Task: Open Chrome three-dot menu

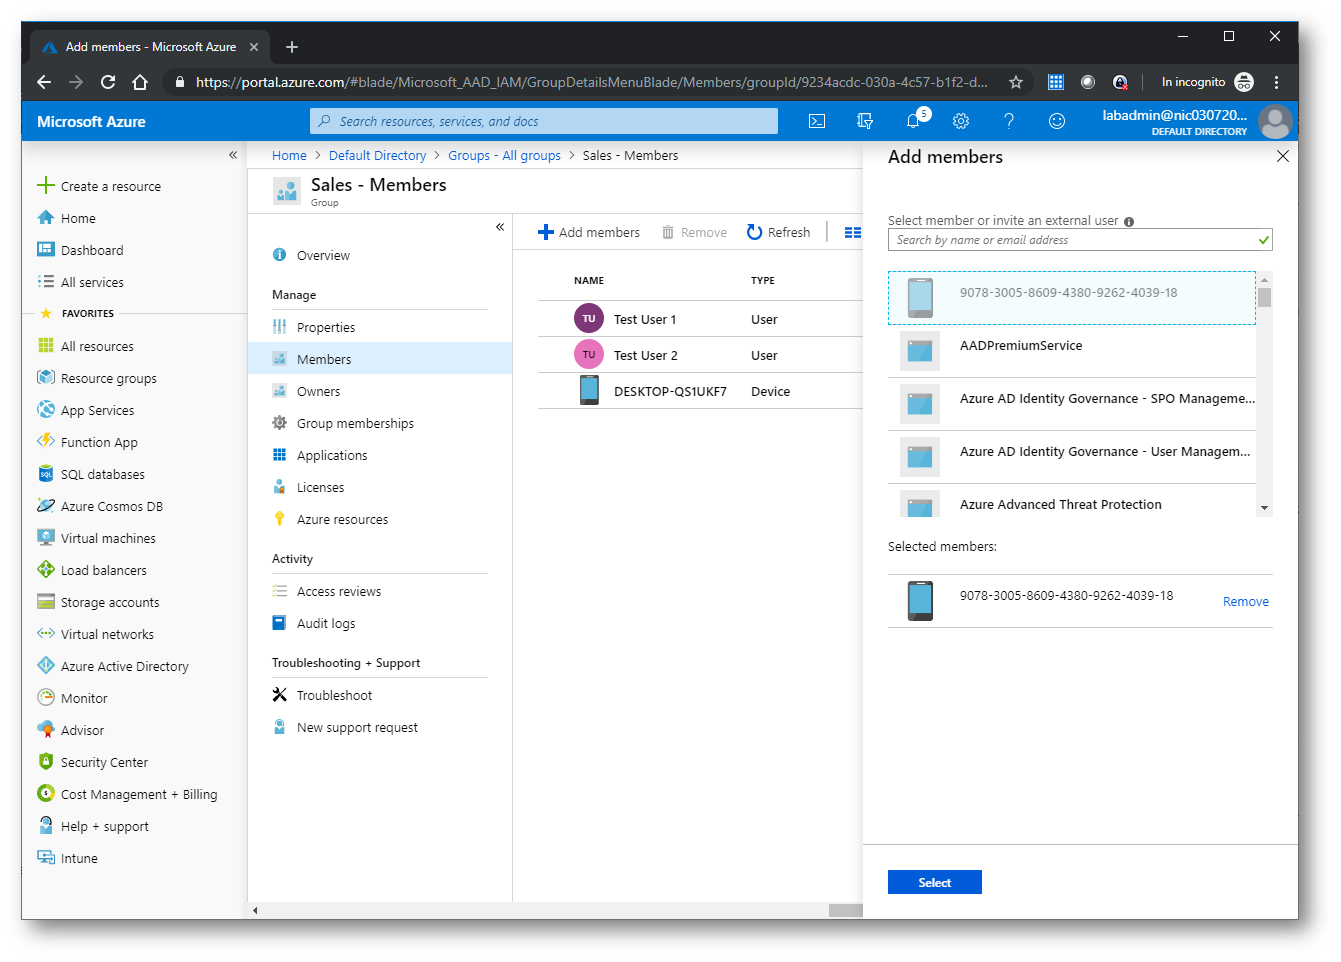Action: tap(1276, 82)
